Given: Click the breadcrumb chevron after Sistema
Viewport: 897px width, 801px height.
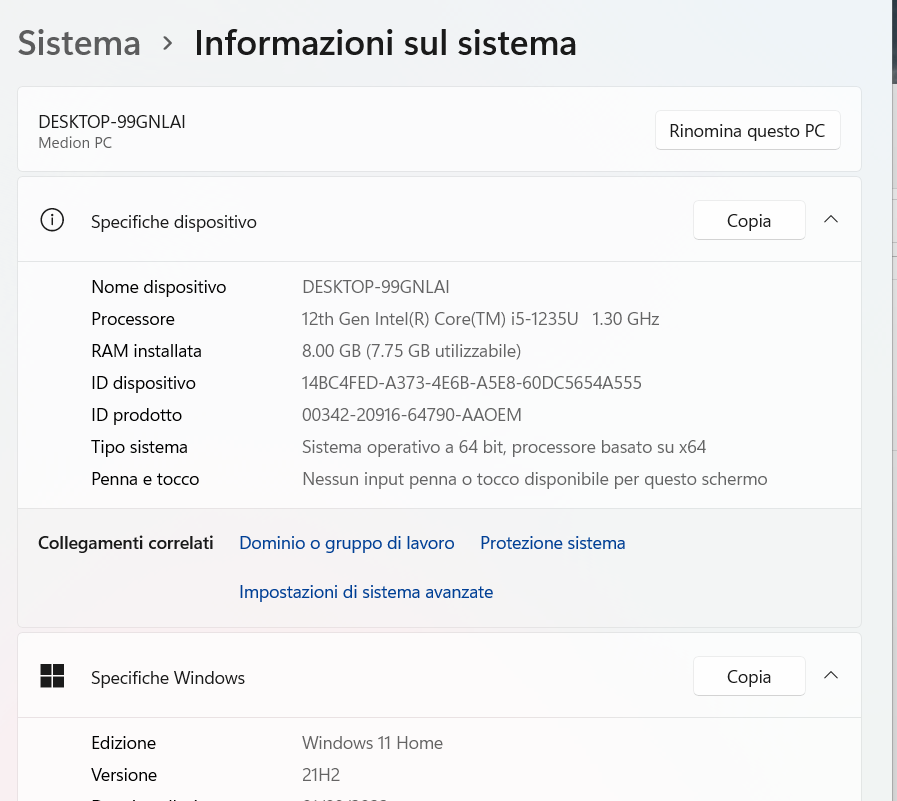Looking at the screenshot, I should click(167, 43).
